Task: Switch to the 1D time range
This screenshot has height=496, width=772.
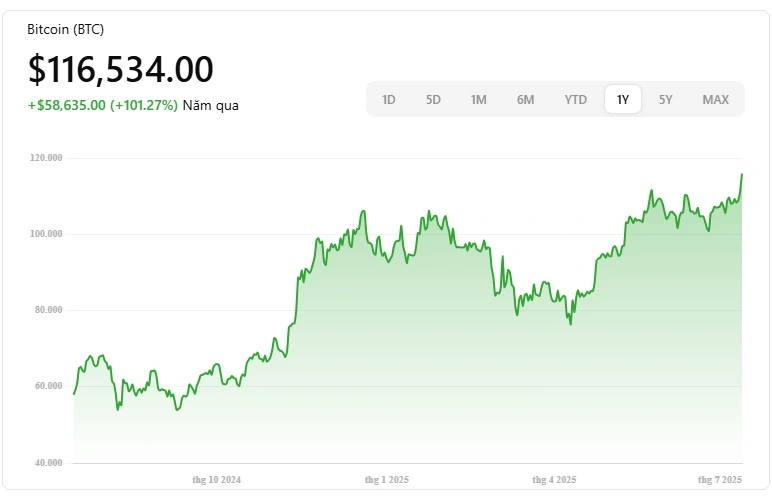Action: (x=389, y=99)
